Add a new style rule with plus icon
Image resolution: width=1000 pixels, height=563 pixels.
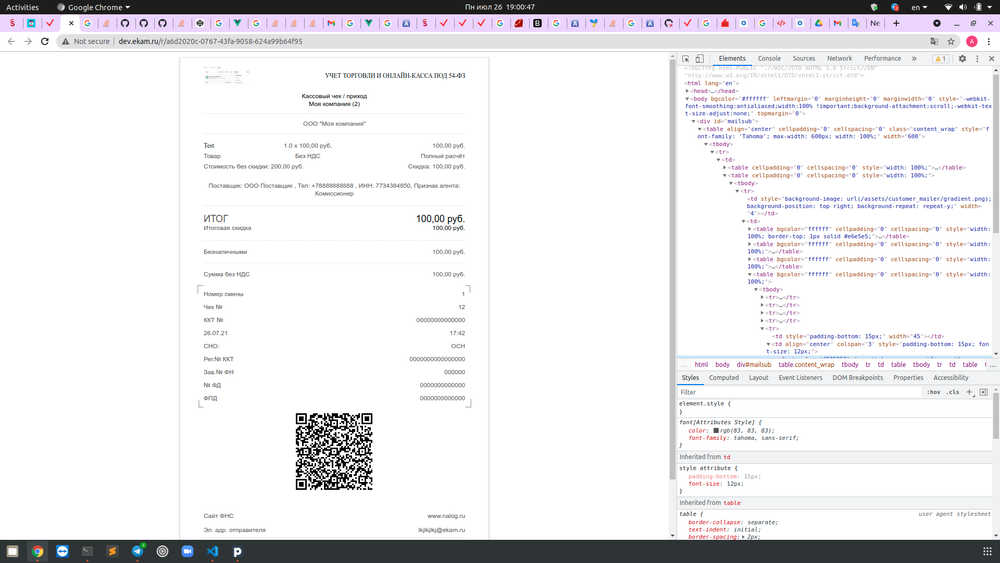[969, 392]
